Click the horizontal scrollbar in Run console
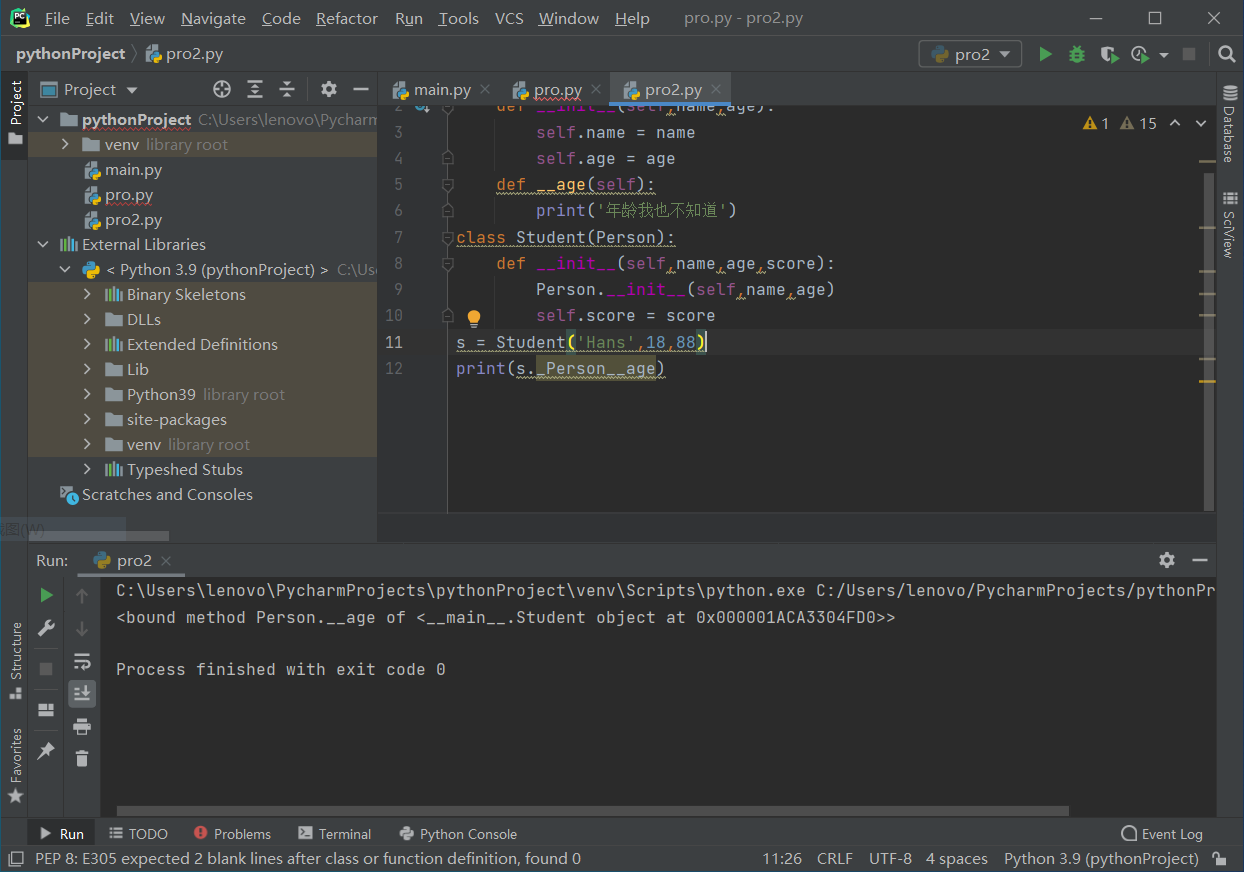1244x872 pixels. (592, 811)
